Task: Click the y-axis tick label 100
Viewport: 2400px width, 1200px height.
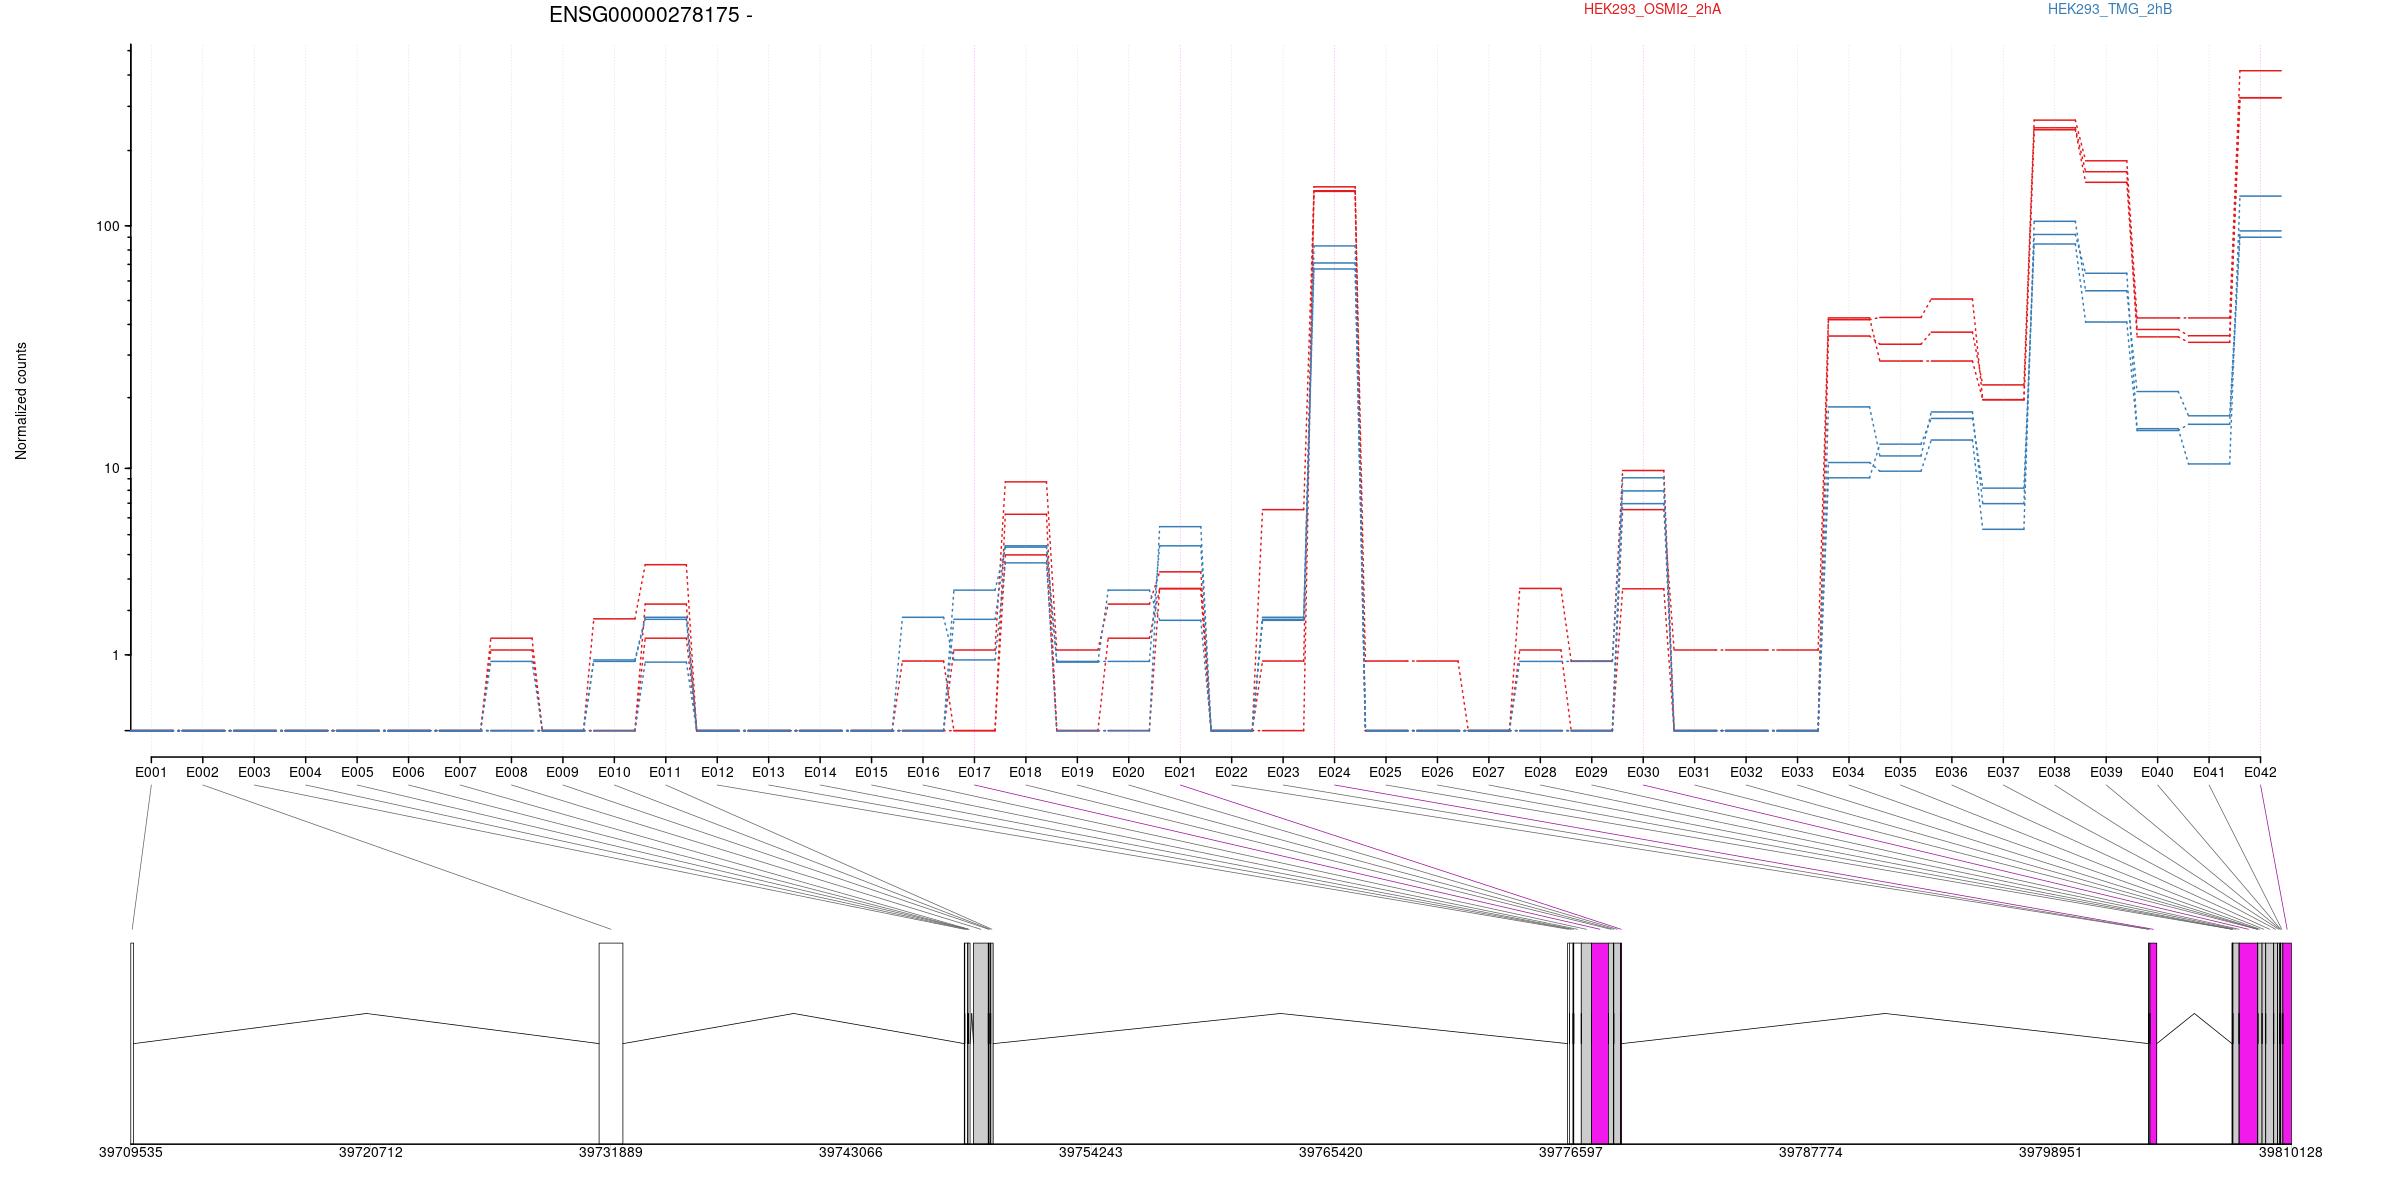Action: tap(107, 226)
